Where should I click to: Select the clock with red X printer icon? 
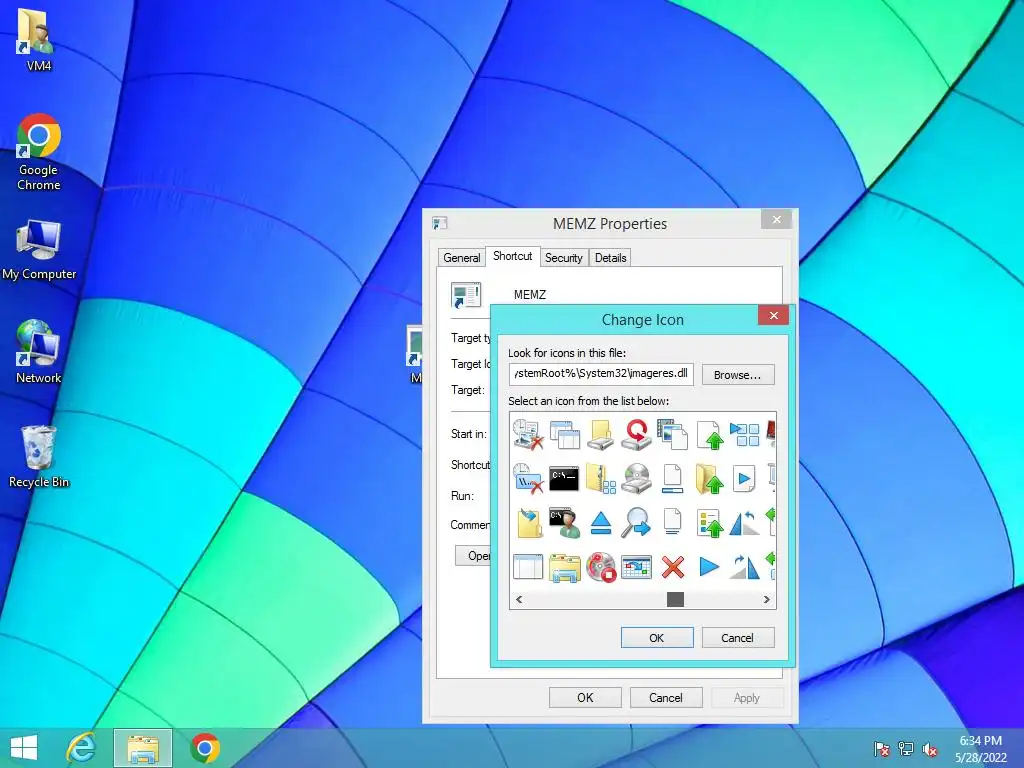pos(528,435)
